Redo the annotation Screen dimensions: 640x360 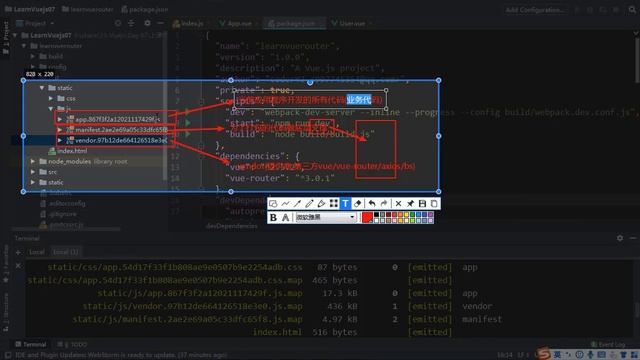click(x=384, y=204)
